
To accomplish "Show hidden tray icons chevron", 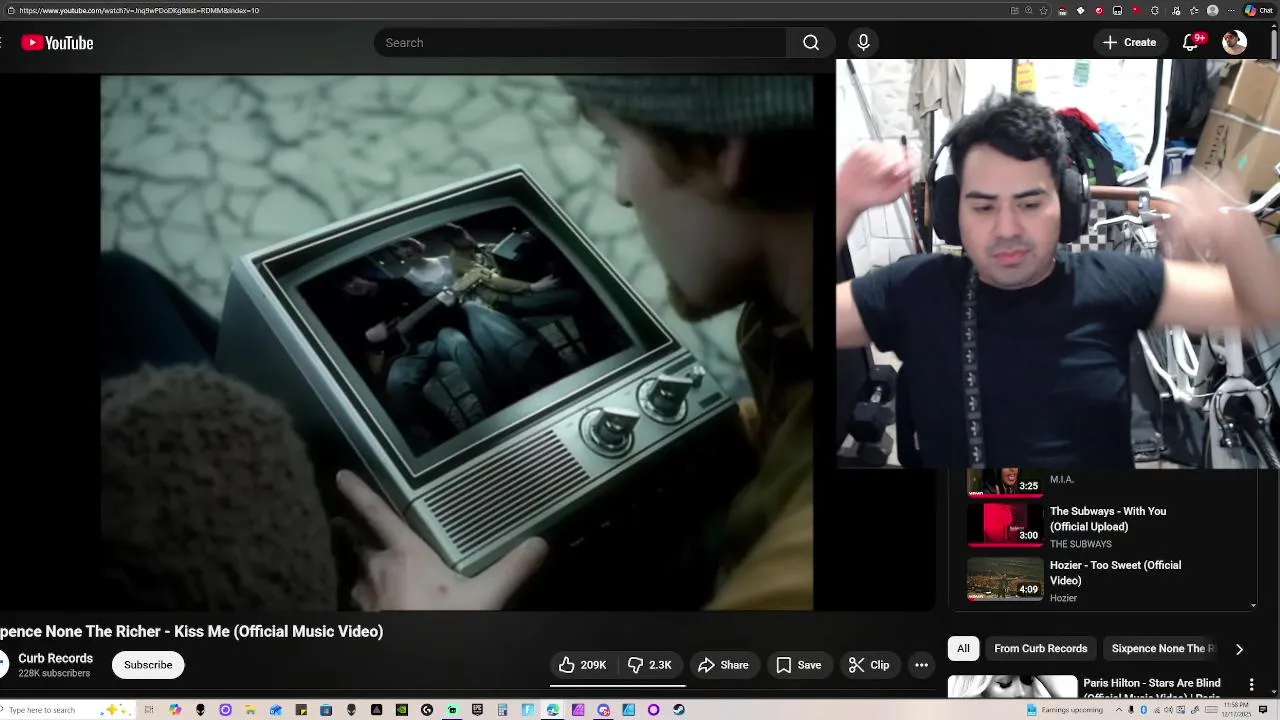I will pyautogui.click(x=1119, y=710).
